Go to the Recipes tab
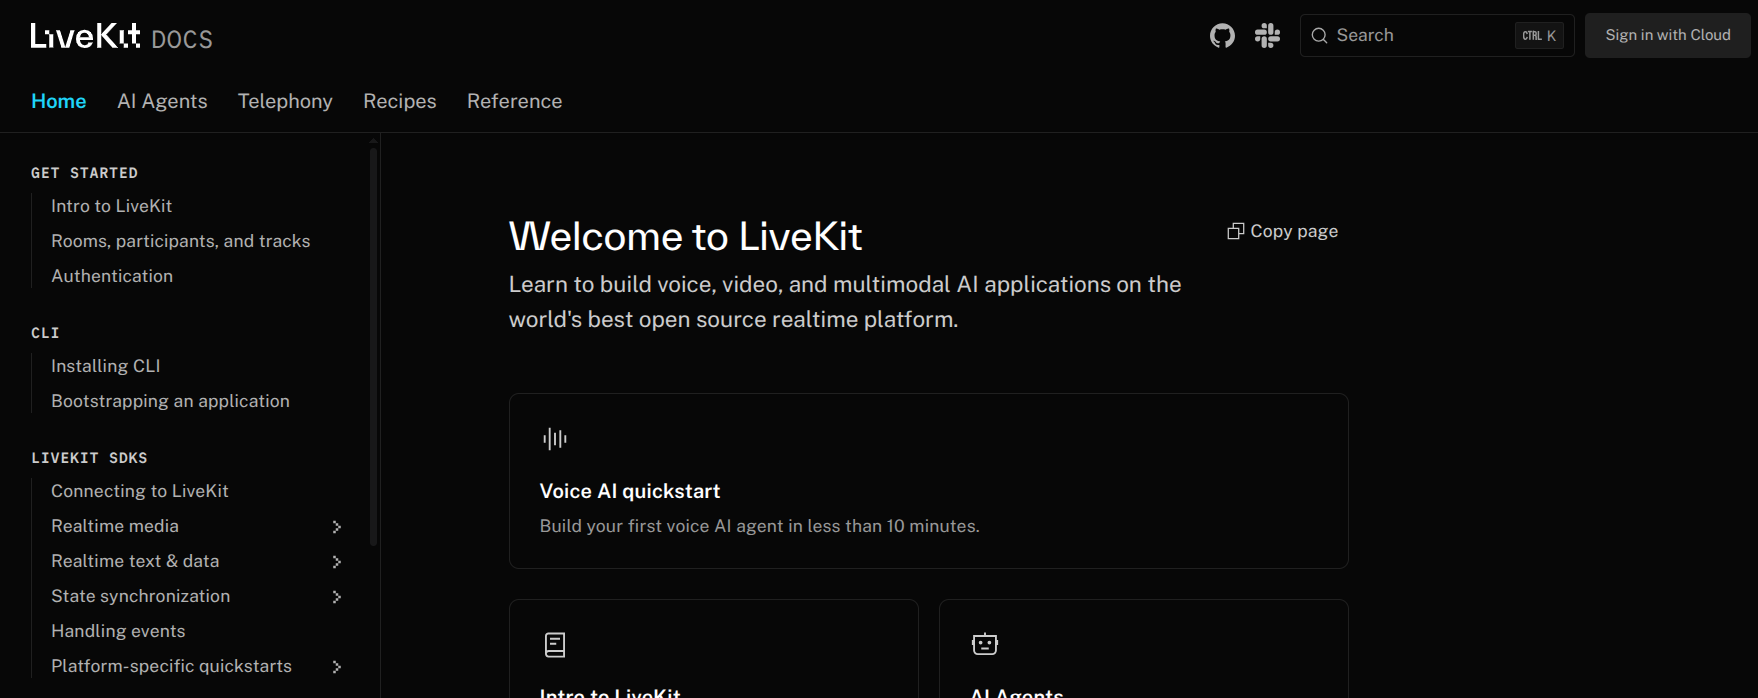Viewport: 1758px width, 698px height. tap(400, 101)
